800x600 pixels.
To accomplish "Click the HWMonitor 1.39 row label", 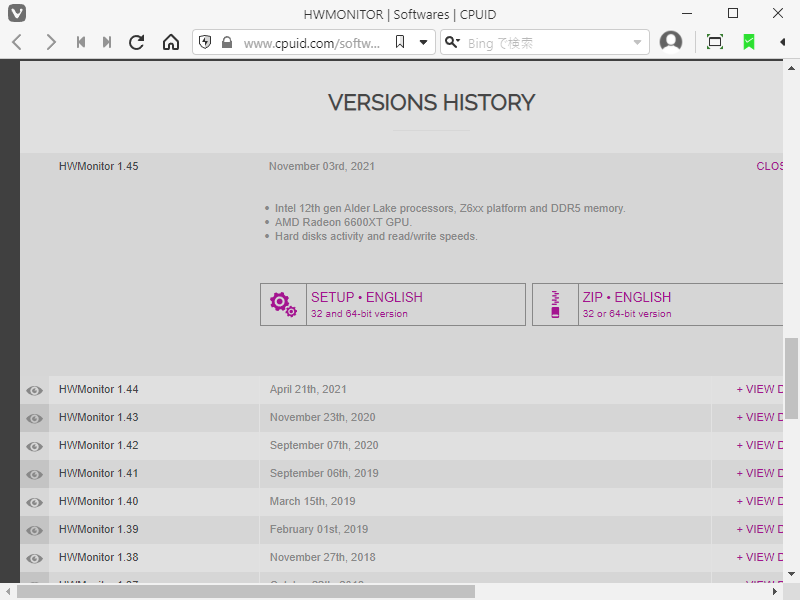I will point(98,530).
